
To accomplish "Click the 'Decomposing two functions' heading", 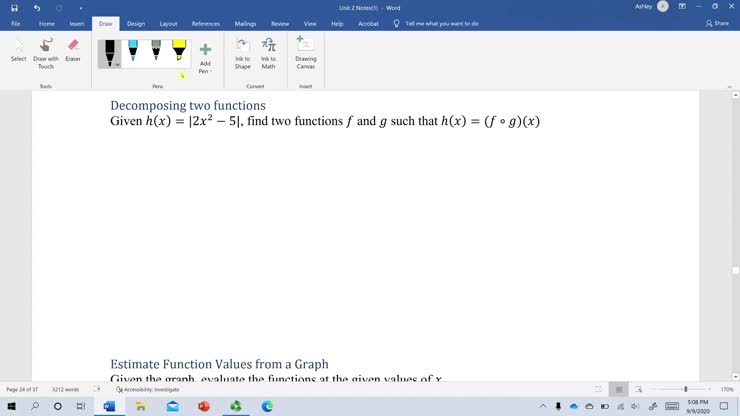I will [188, 105].
